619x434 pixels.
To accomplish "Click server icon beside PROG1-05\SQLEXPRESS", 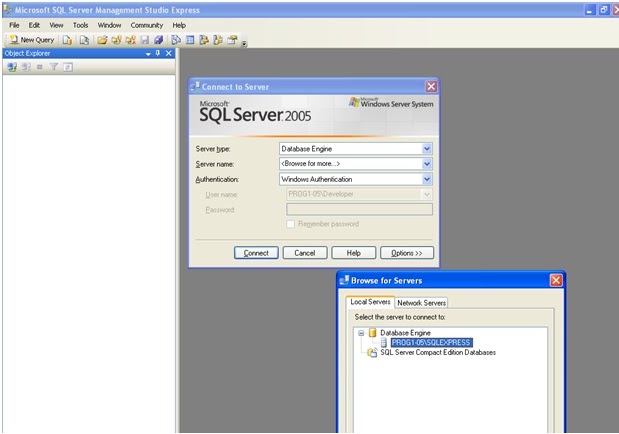I will tap(383, 342).
